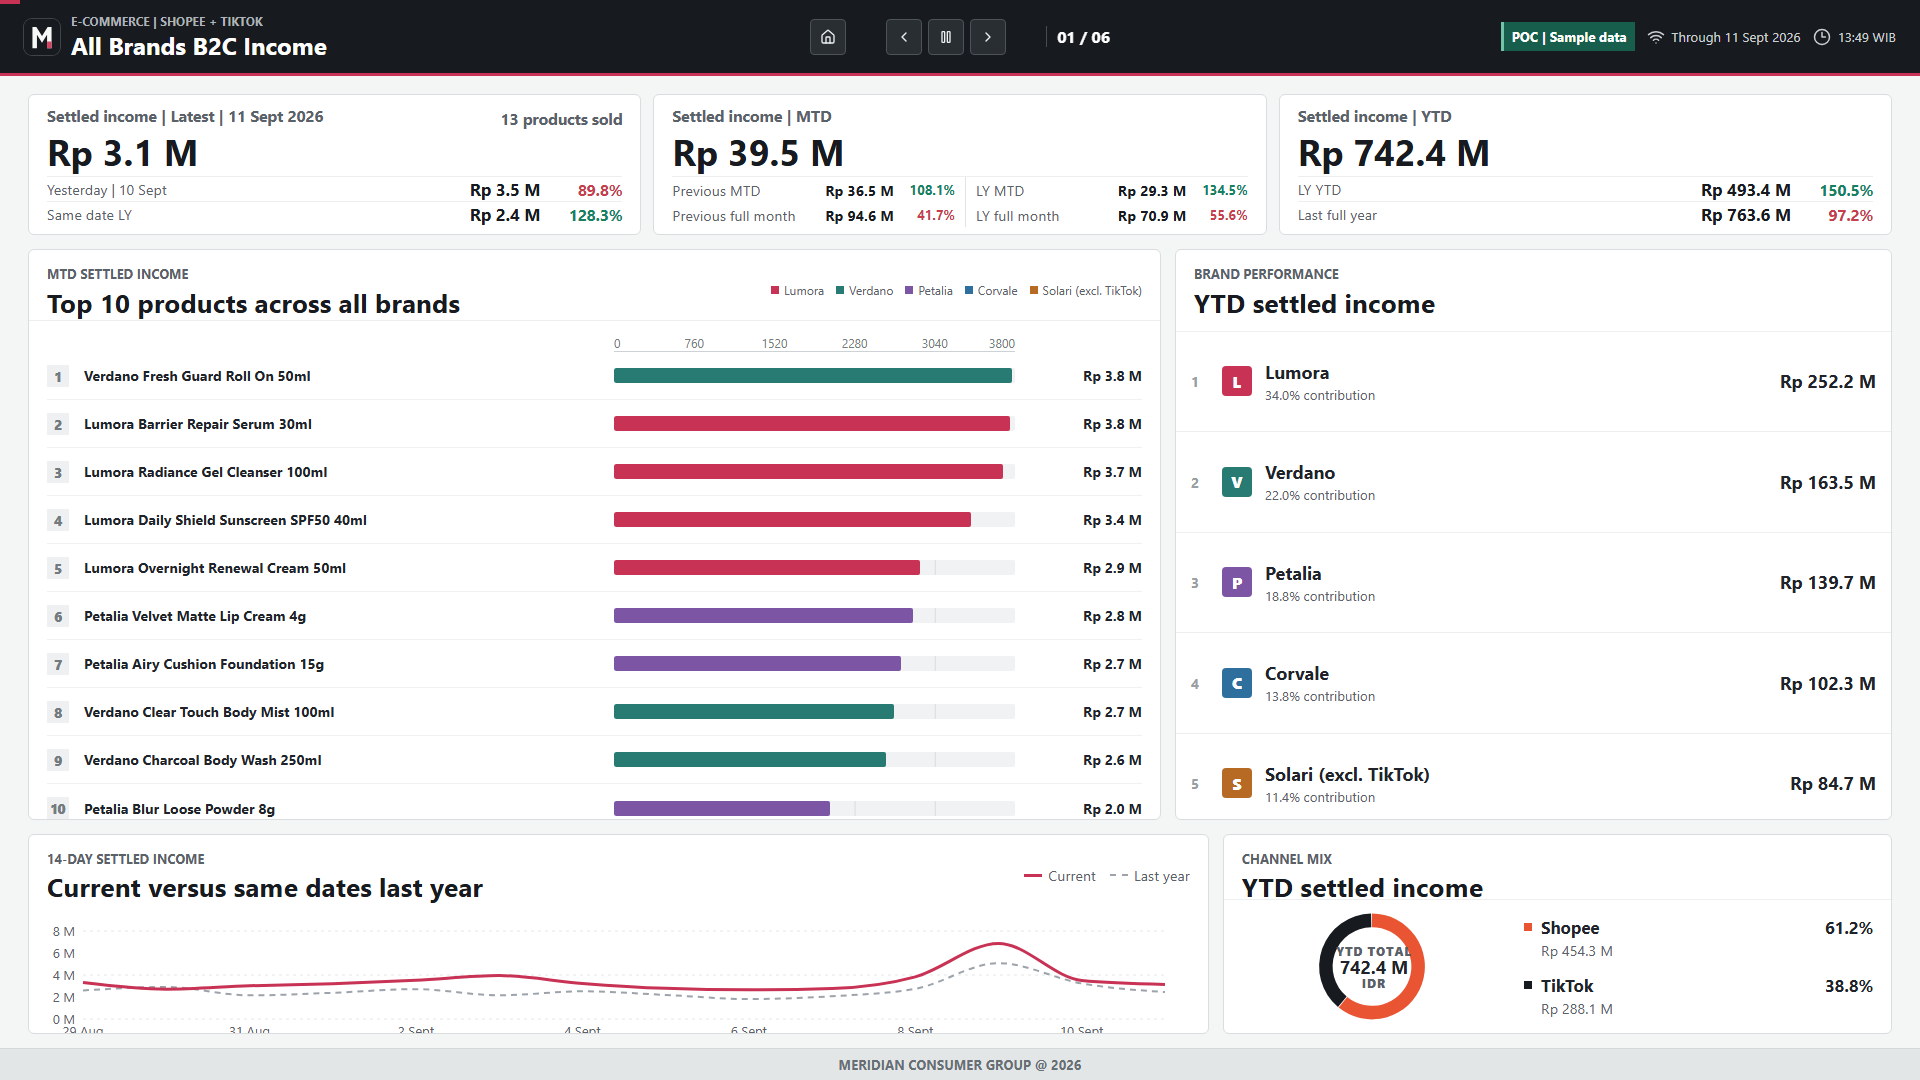The width and height of the screenshot is (1920, 1080).
Task: Click the POC | Sample data badge
Action: coord(1568,37)
